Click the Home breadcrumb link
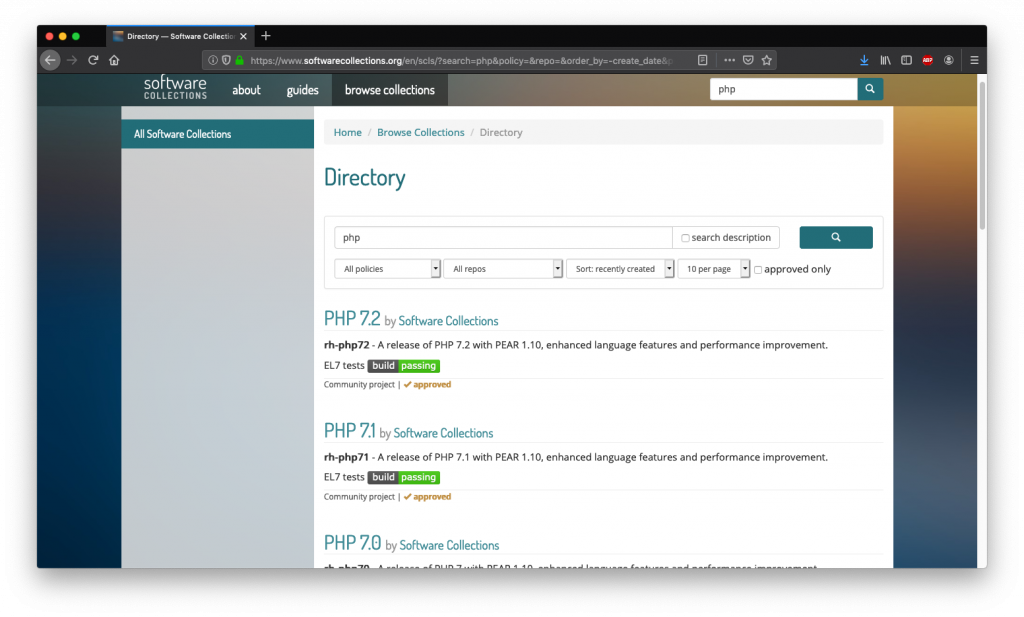The image size is (1024, 617). (x=347, y=133)
